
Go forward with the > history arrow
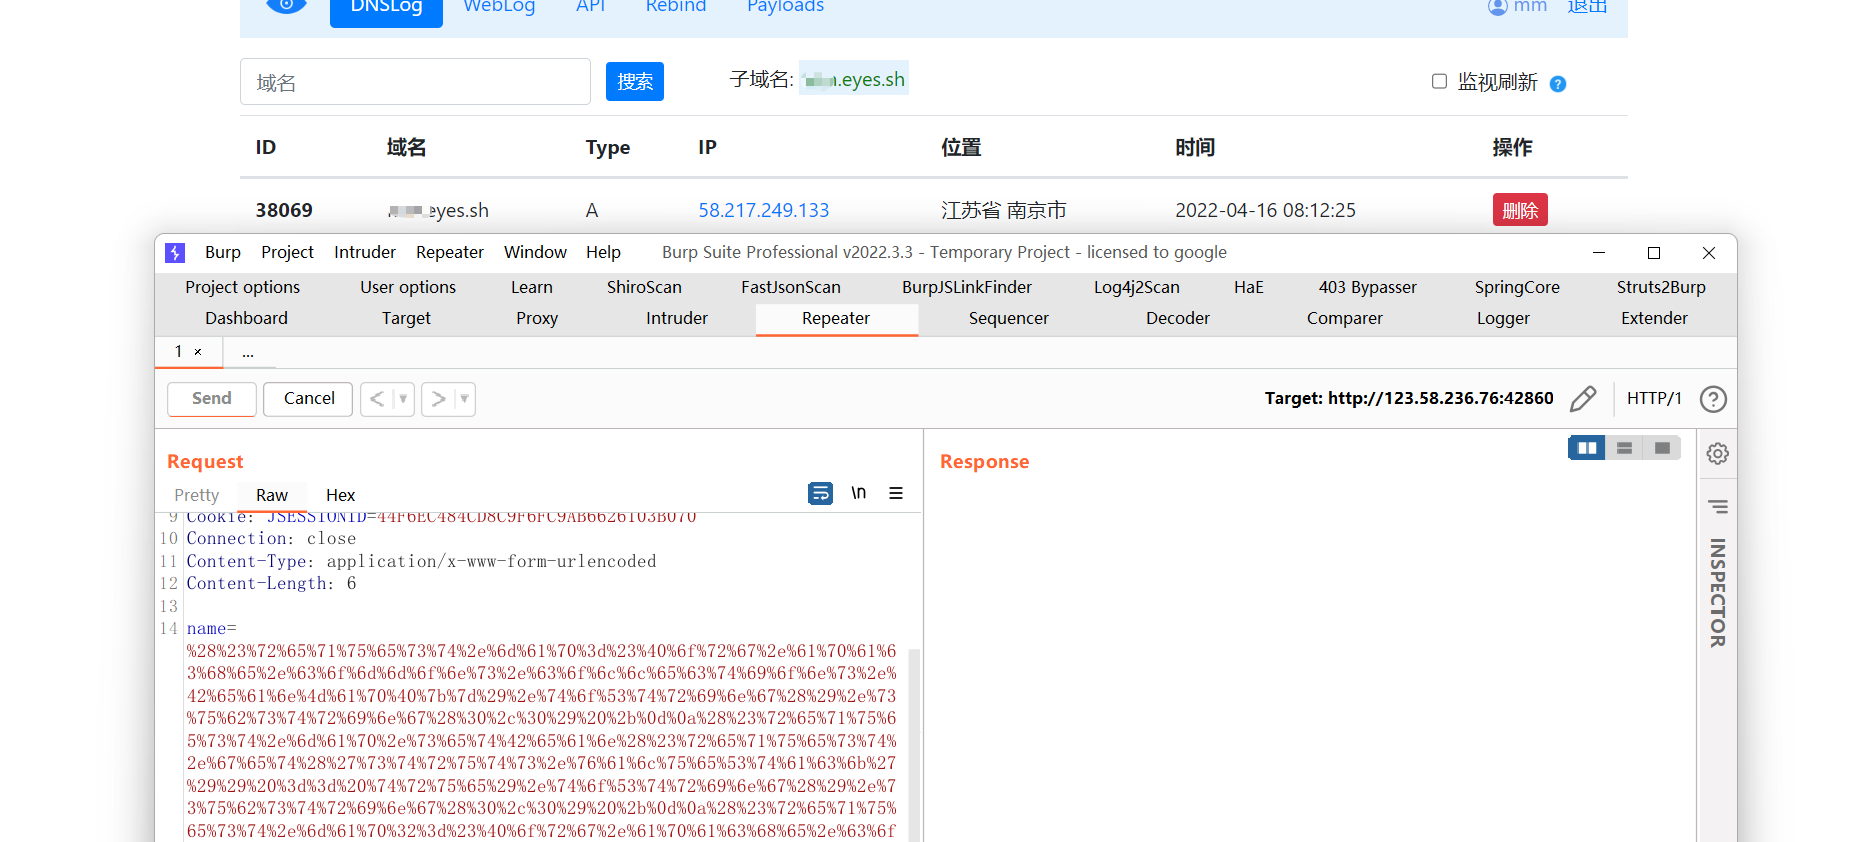438,399
